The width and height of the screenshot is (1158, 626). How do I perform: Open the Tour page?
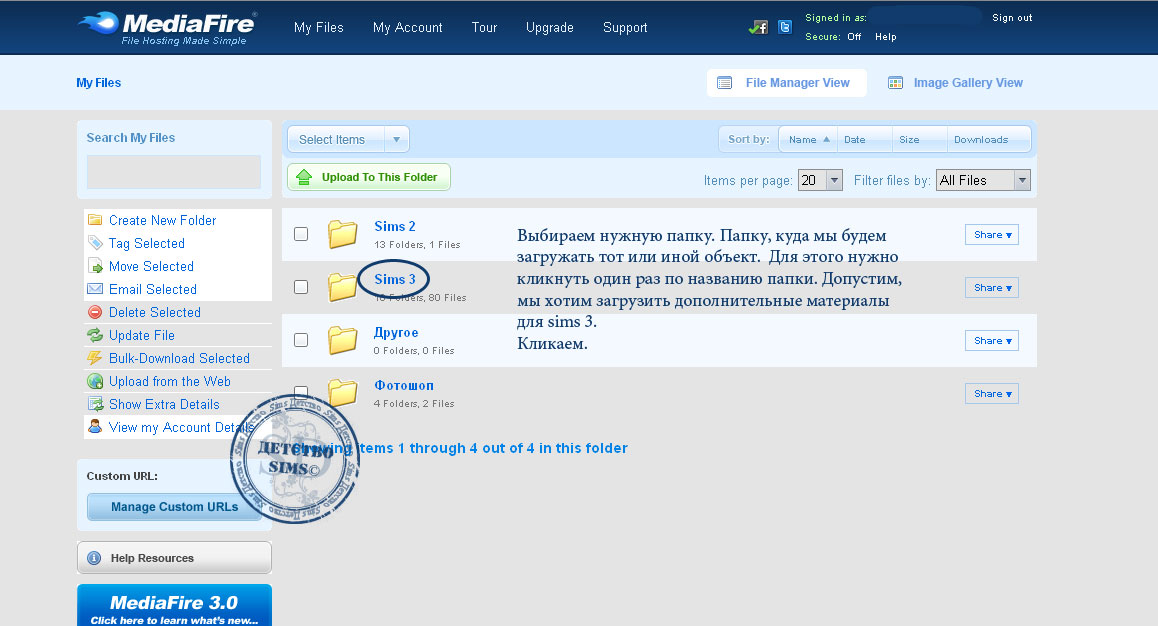[484, 27]
